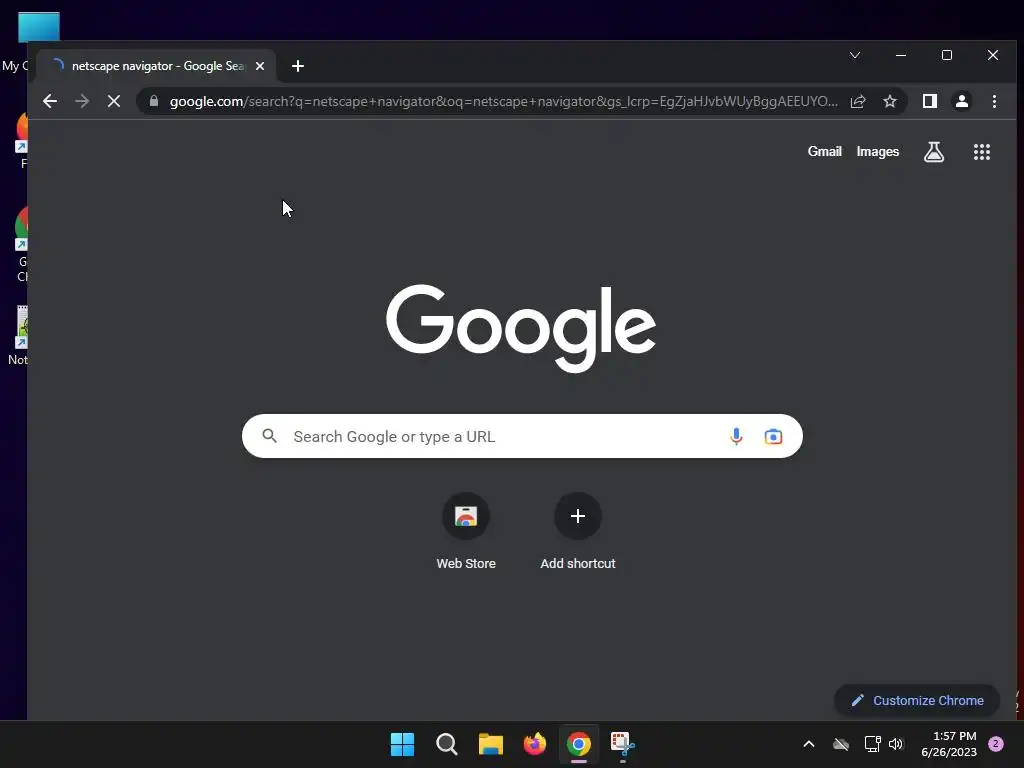
Task: Open the Snipping Tool taskbar icon
Action: (622, 744)
